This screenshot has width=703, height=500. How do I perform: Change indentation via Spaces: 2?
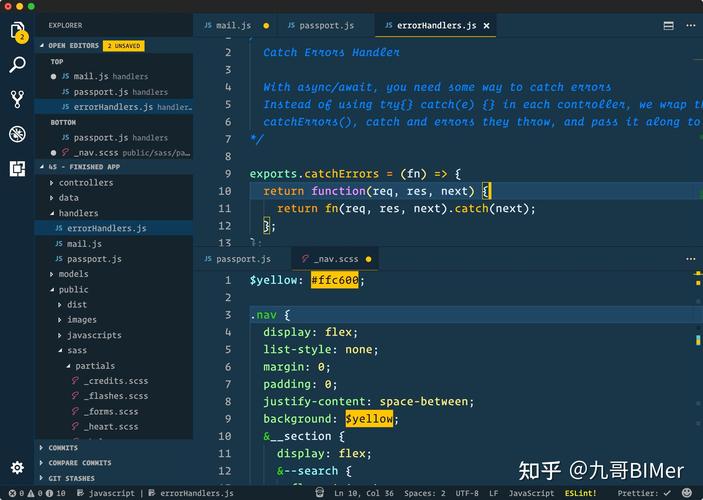tap(425, 493)
